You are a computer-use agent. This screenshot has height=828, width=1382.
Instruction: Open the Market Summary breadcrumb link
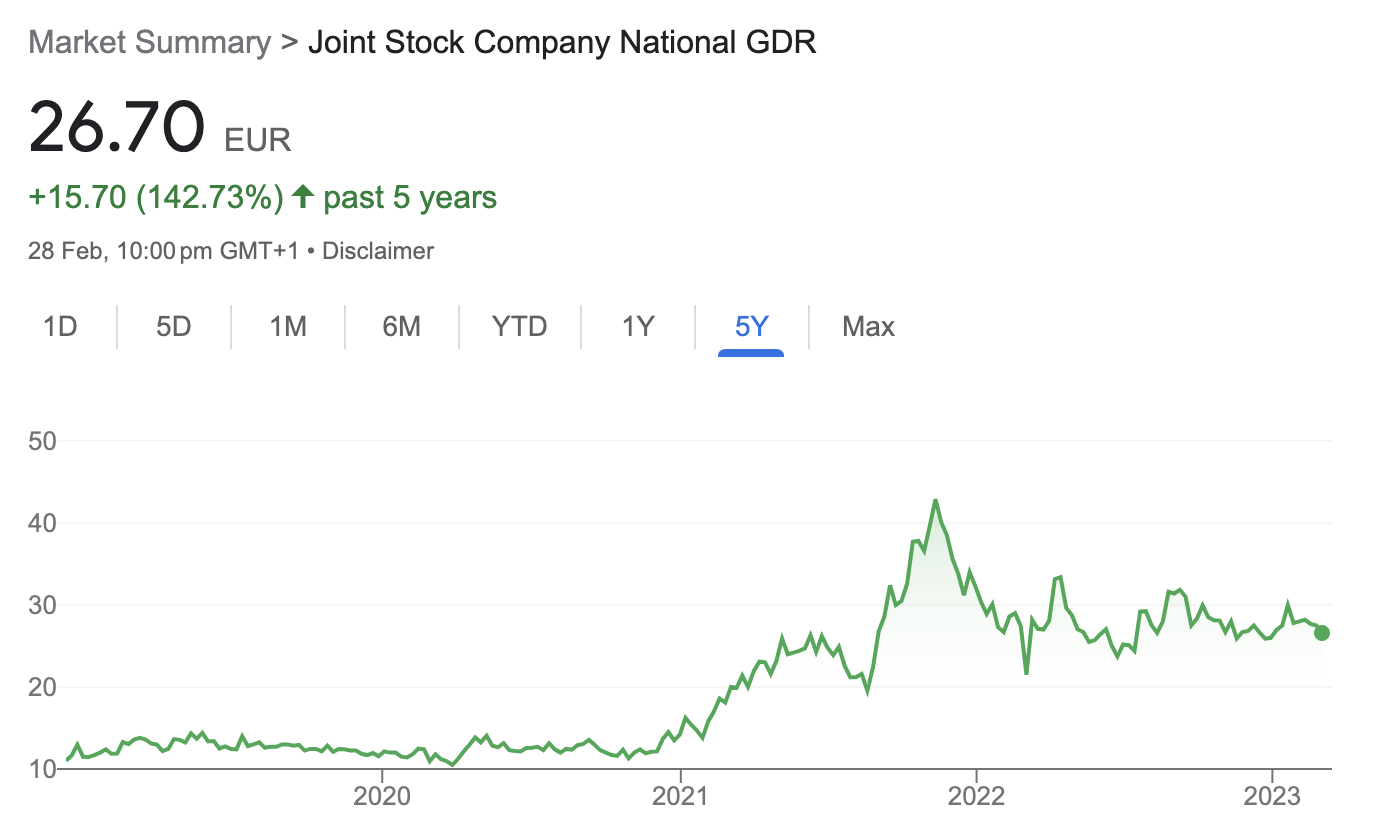150,43
